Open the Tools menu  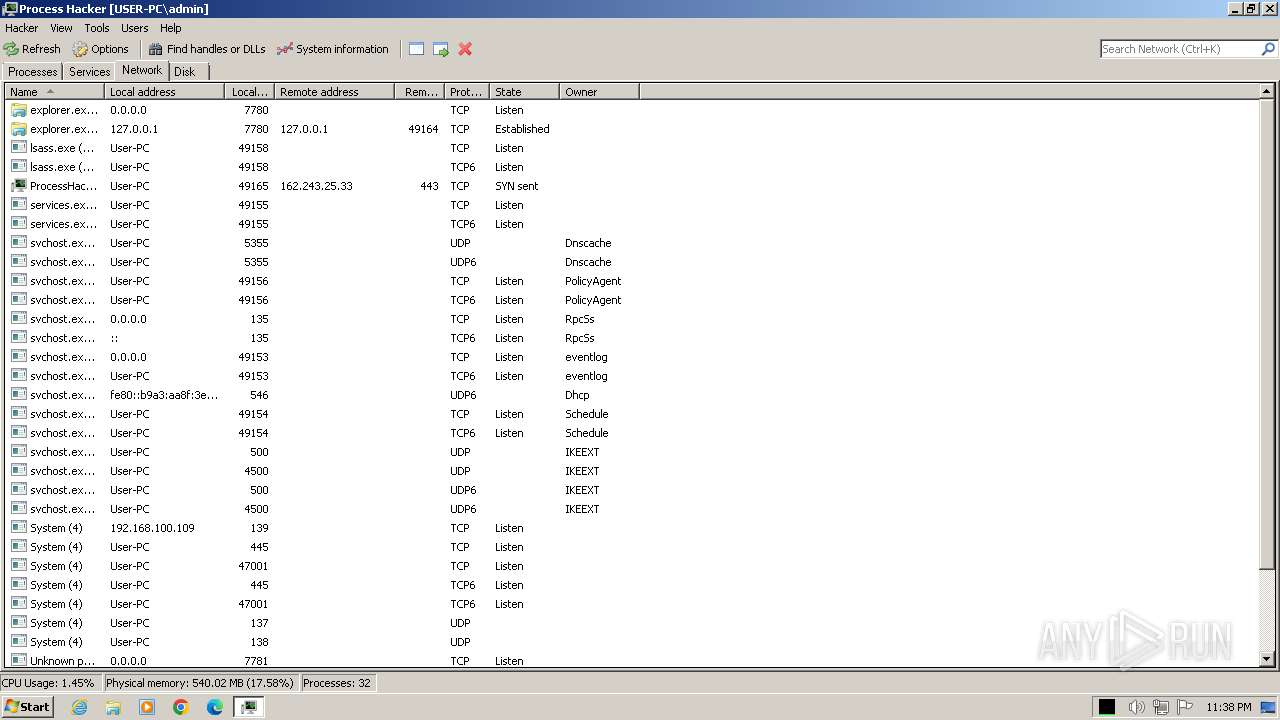pyautogui.click(x=97, y=28)
